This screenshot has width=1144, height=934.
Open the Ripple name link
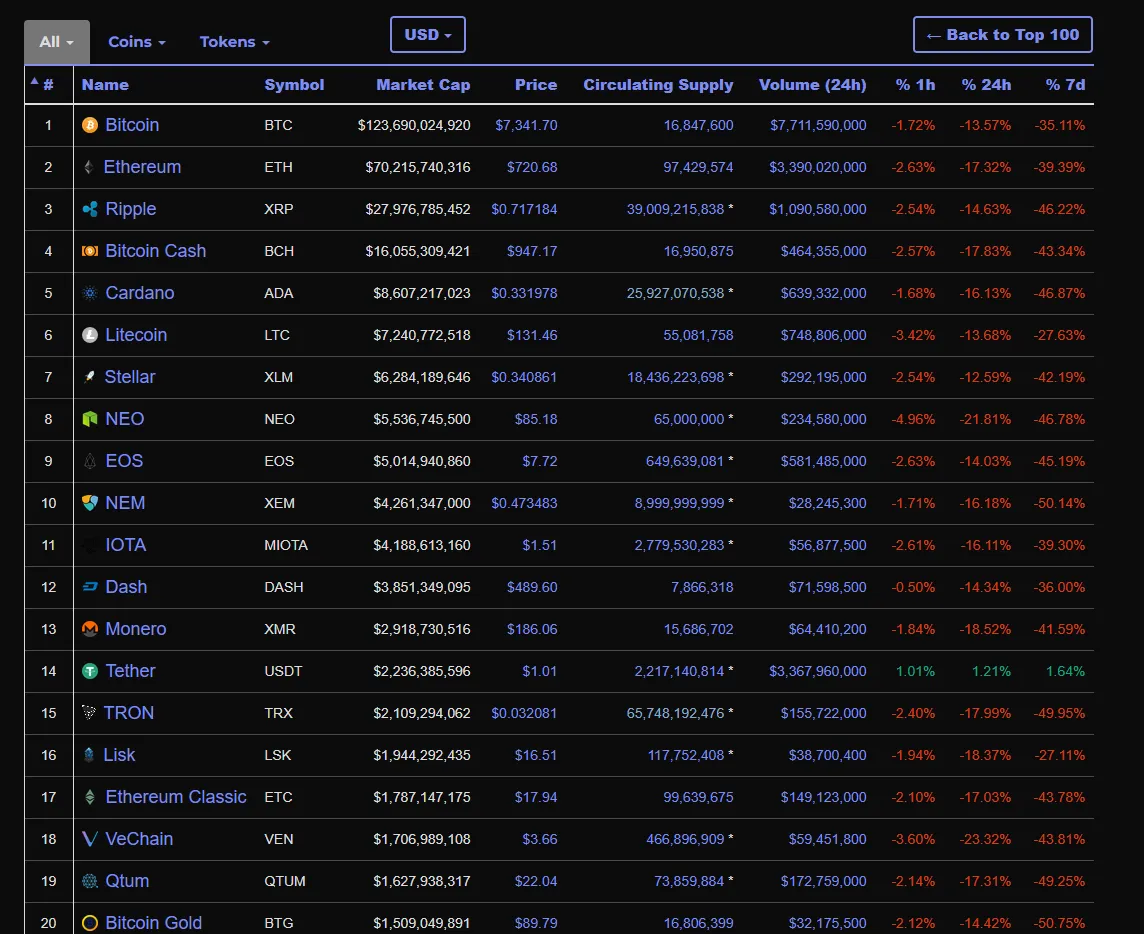pyautogui.click(x=131, y=209)
